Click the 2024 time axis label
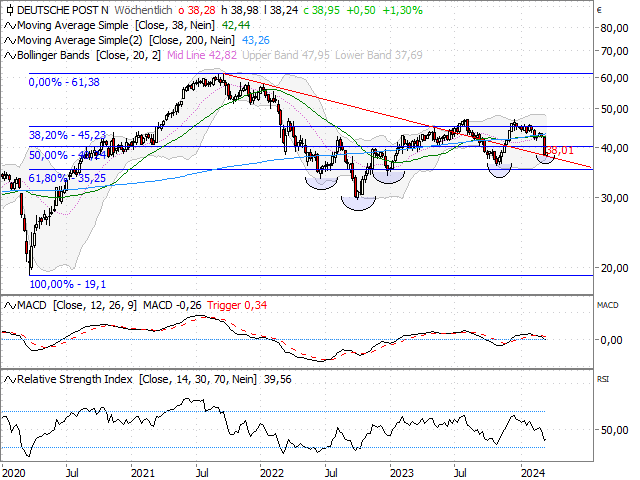Viewport: 640px width, 480px height. (x=533, y=473)
